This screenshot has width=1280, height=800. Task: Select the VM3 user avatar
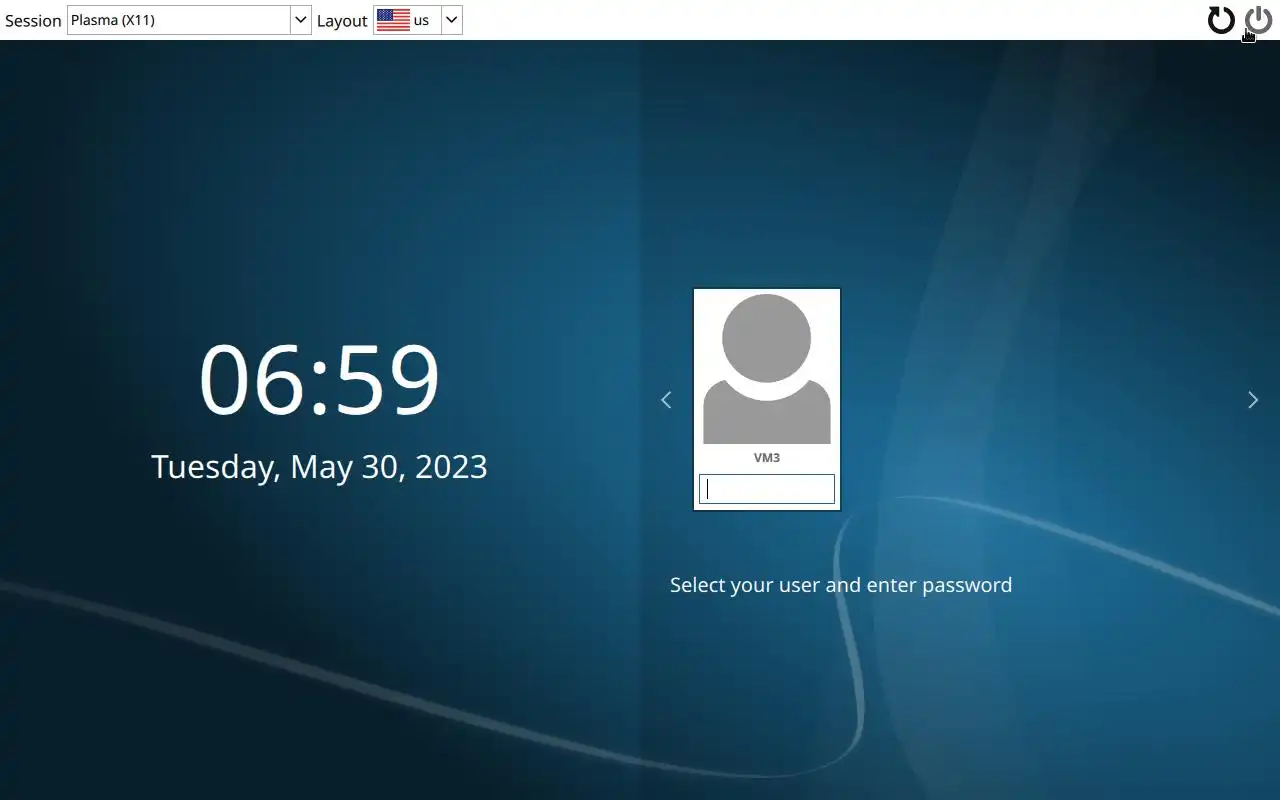(767, 369)
